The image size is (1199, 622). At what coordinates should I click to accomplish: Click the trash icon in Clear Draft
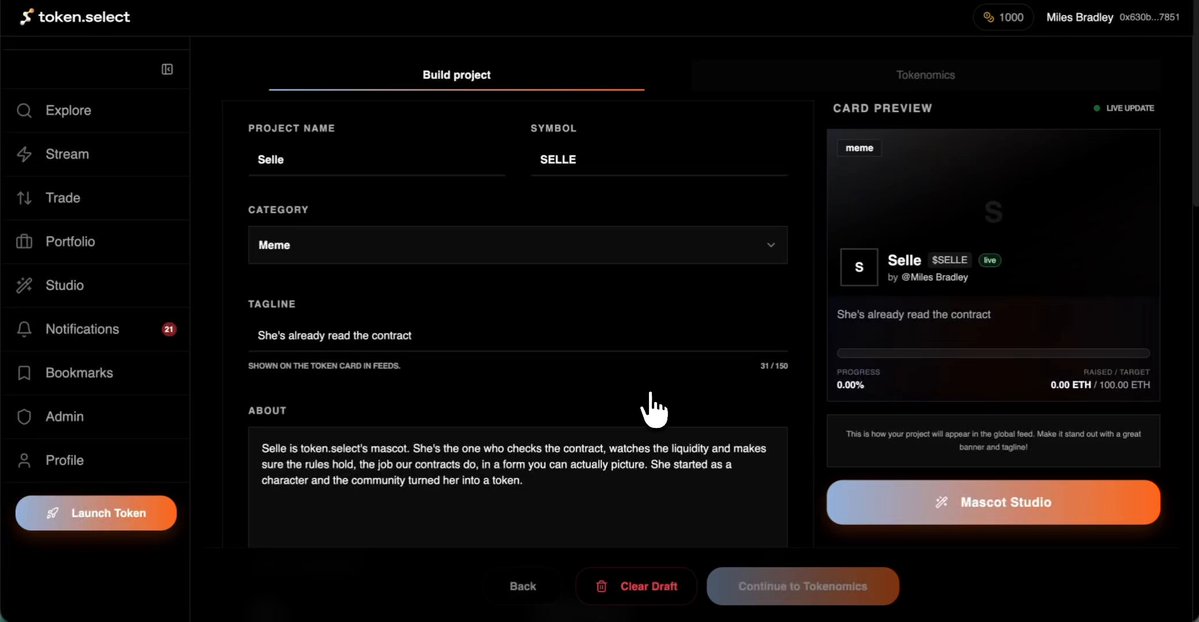pyautogui.click(x=602, y=586)
